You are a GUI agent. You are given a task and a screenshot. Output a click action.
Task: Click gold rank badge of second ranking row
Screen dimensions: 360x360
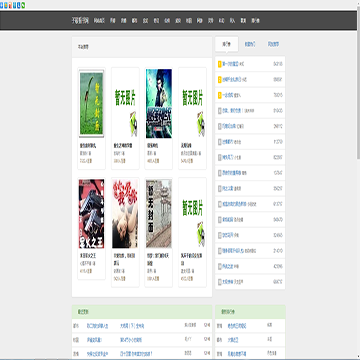(220, 80)
